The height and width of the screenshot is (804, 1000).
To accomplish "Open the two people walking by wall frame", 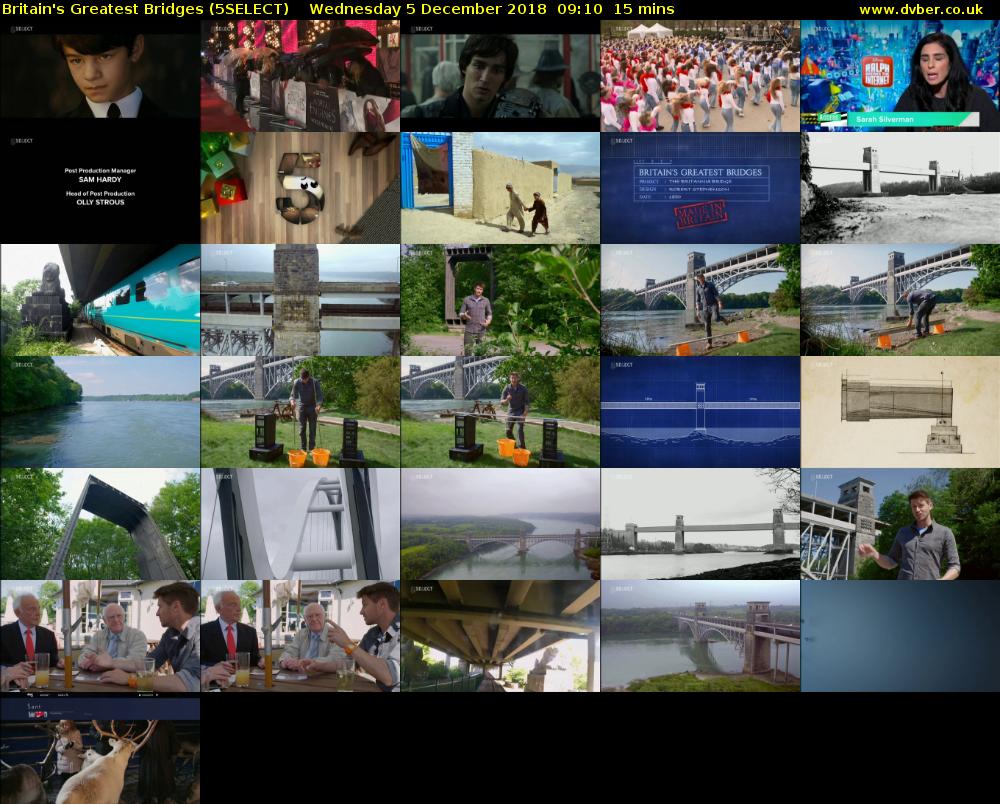I will click(500, 188).
